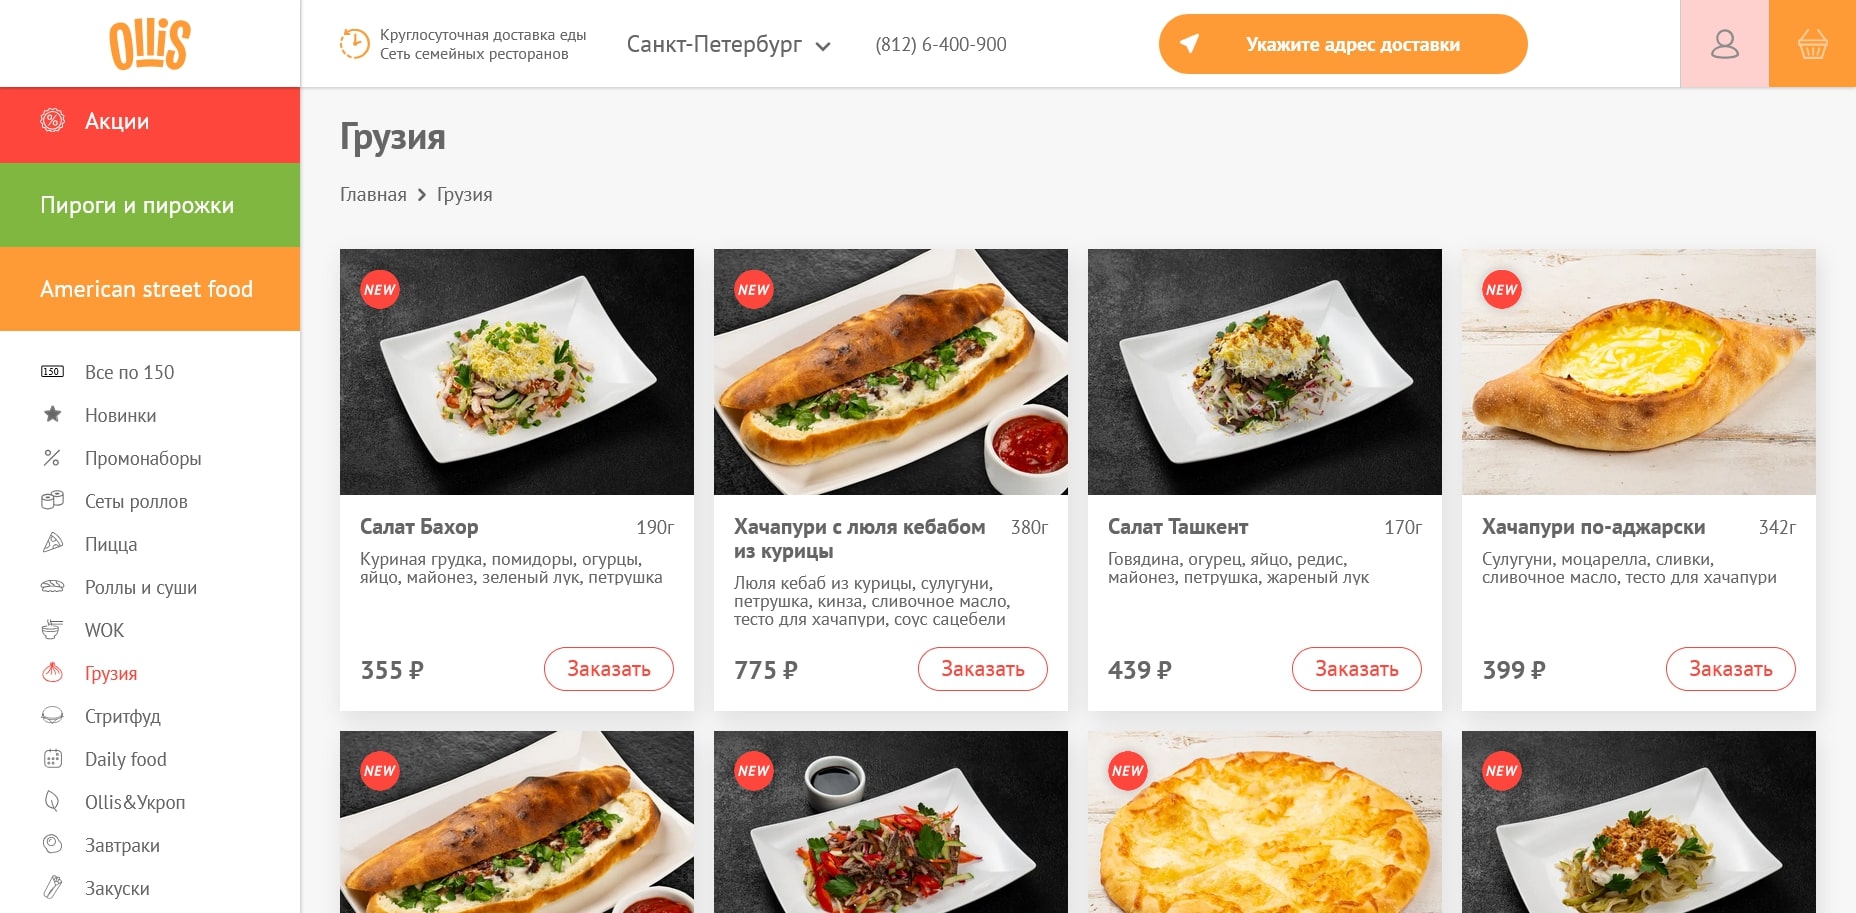Click the clock icon for round-the-clock delivery
Image resolution: width=1856 pixels, height=913 pixels.
point(354,44)
